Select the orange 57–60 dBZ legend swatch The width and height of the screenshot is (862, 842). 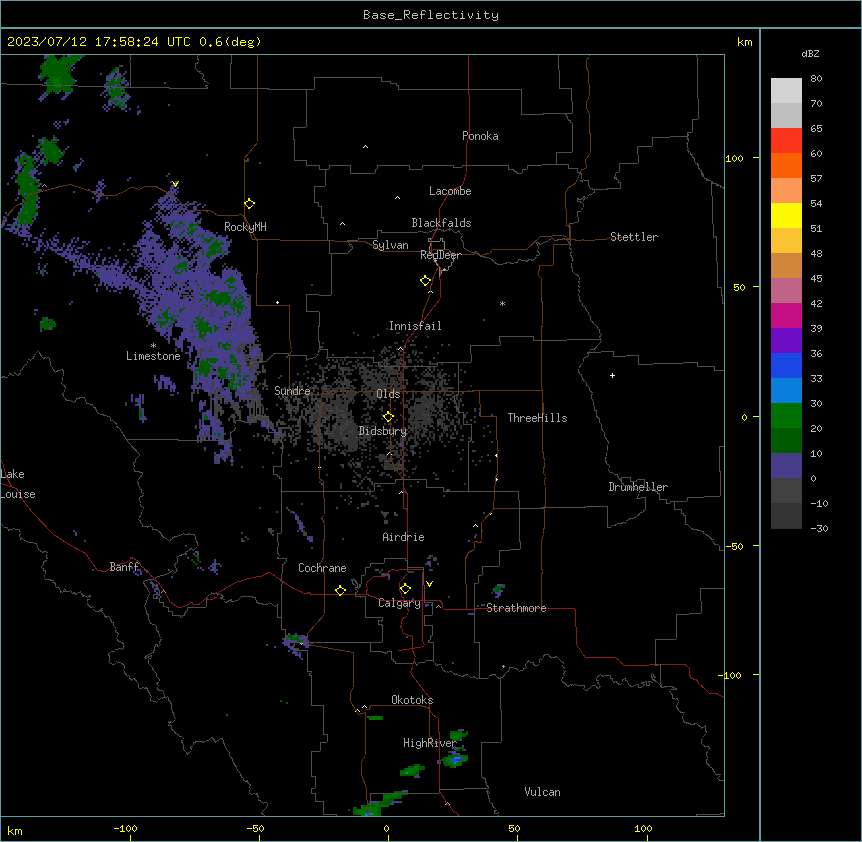(x=786, y=165)
